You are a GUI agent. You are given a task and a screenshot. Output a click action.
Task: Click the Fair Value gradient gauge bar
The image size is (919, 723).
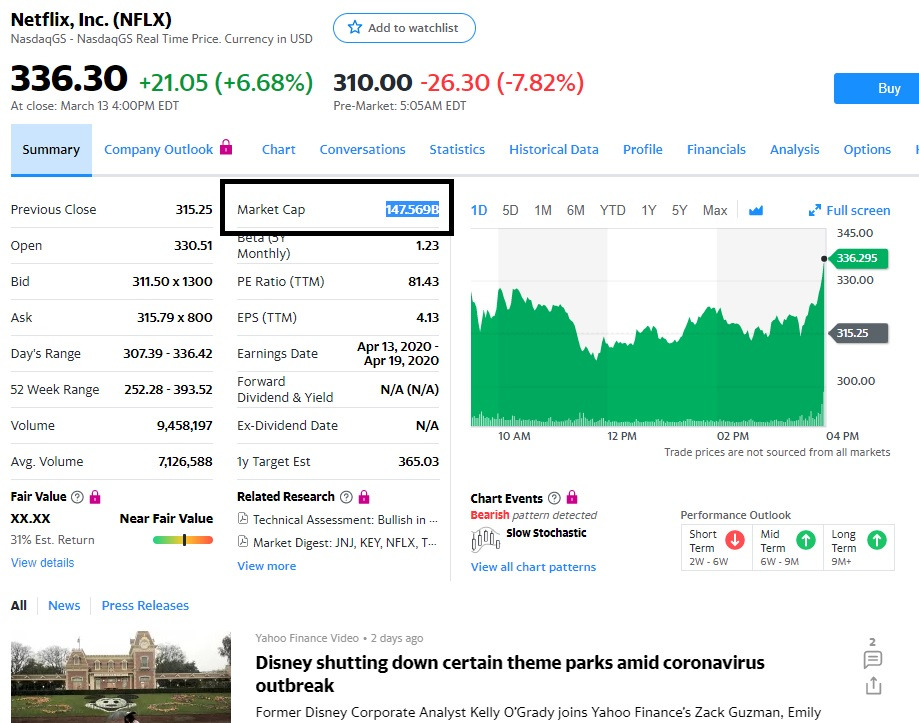click(183, 540)
